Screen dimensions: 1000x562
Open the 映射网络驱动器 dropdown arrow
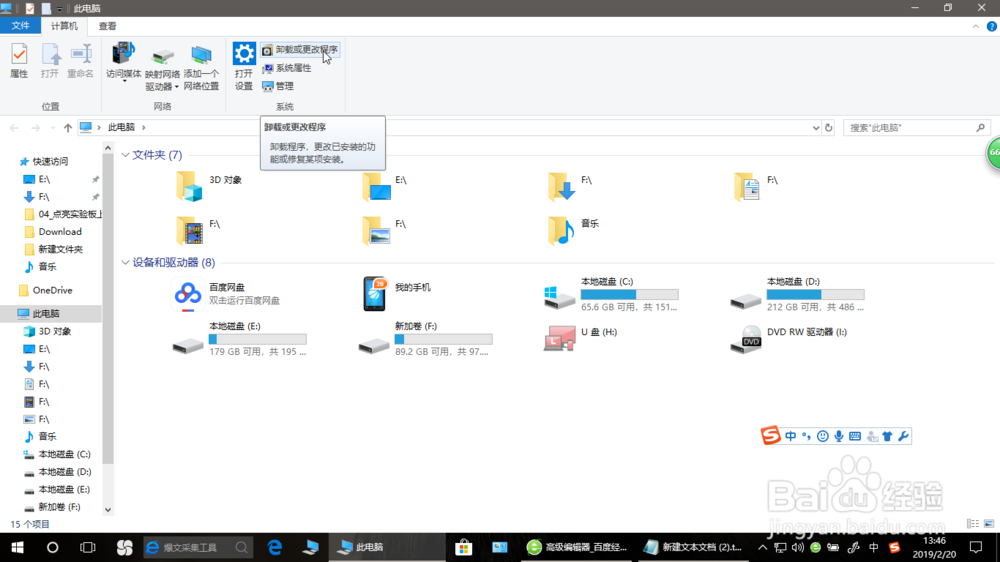177,87
